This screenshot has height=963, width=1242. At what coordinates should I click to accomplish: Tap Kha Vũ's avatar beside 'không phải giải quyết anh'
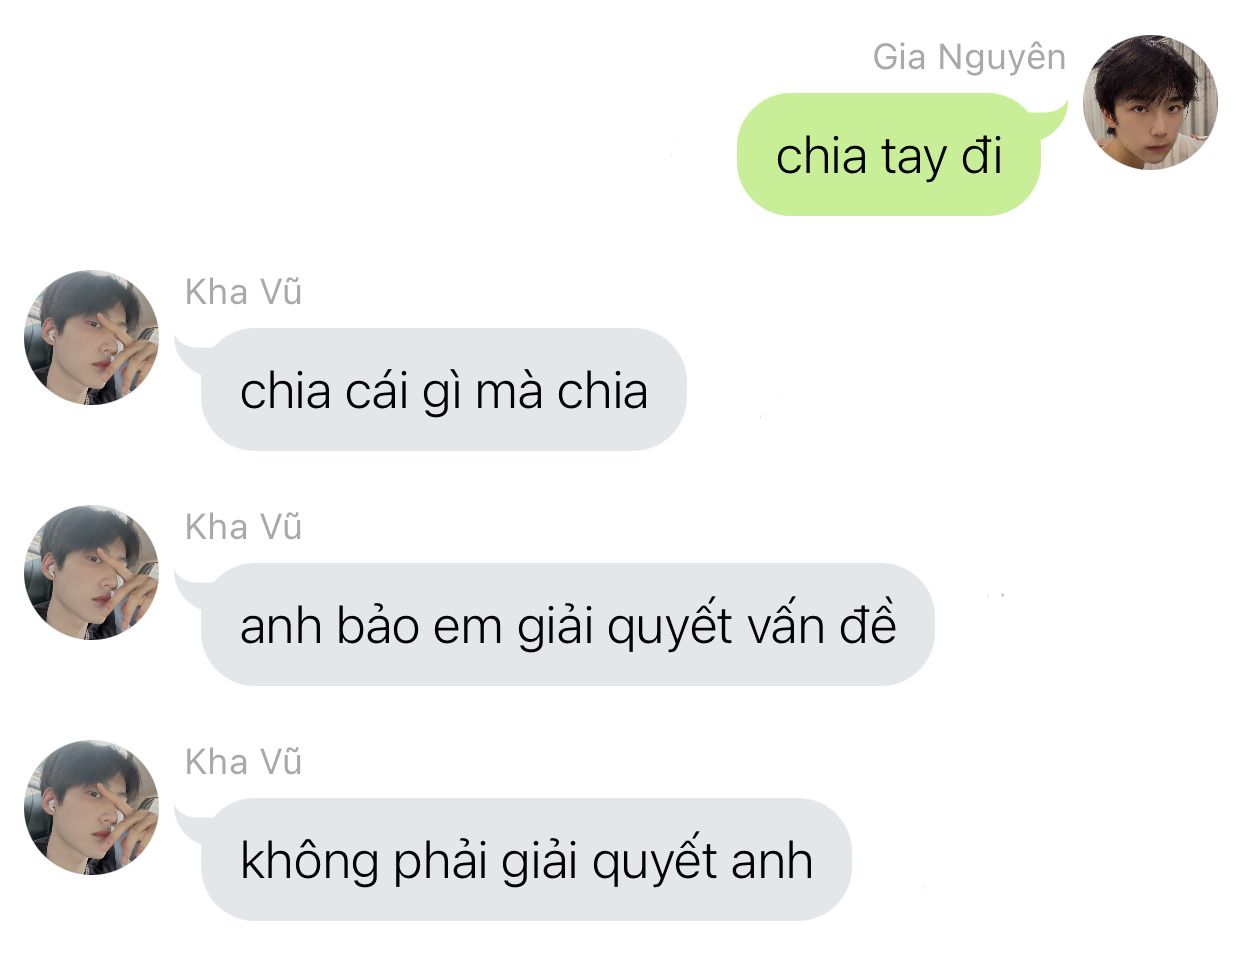click(91, 807)
